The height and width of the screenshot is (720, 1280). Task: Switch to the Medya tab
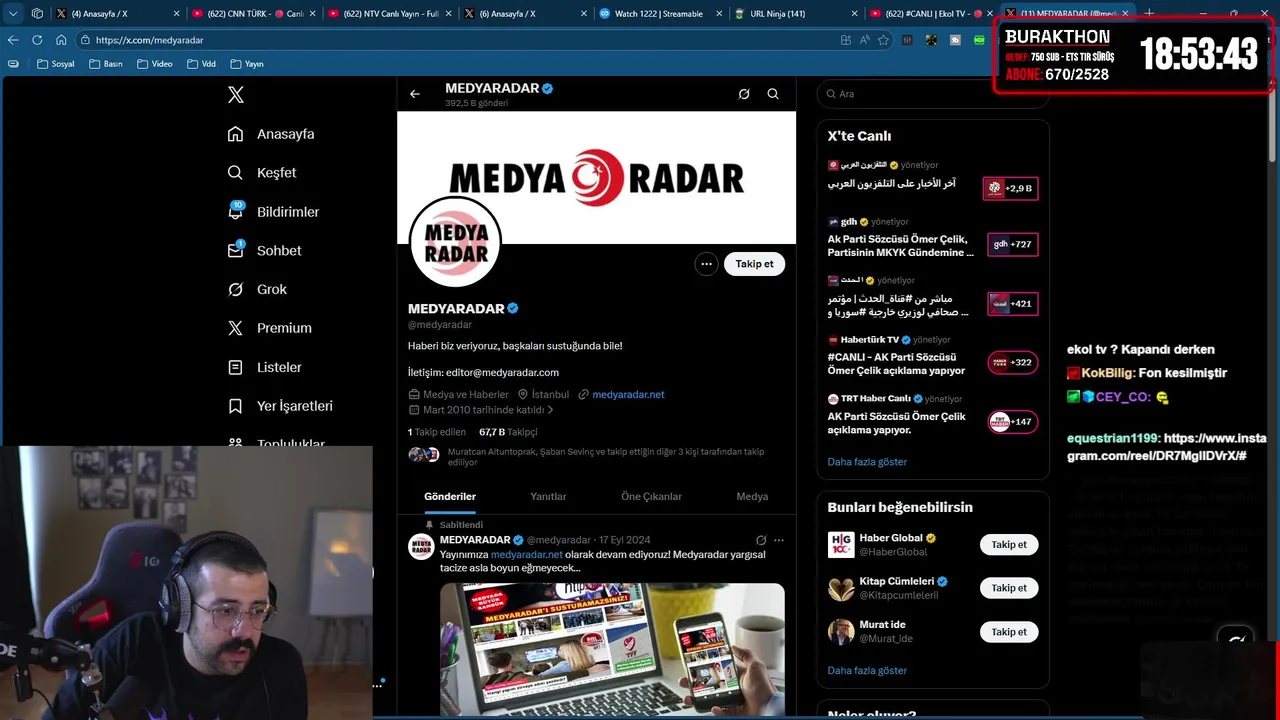tap(752, 497)
